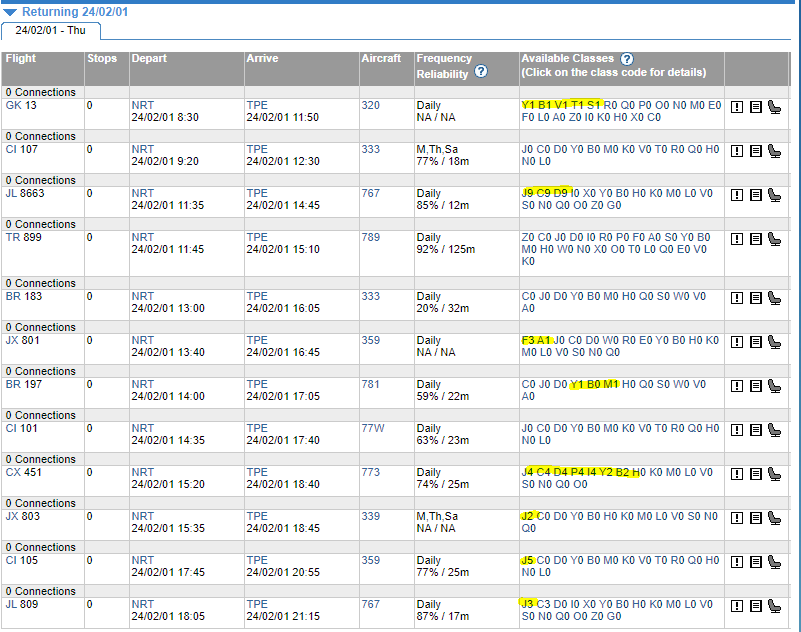Open the TR 899 flight link
The image size is (801, 632).
[x=23, y=237]
